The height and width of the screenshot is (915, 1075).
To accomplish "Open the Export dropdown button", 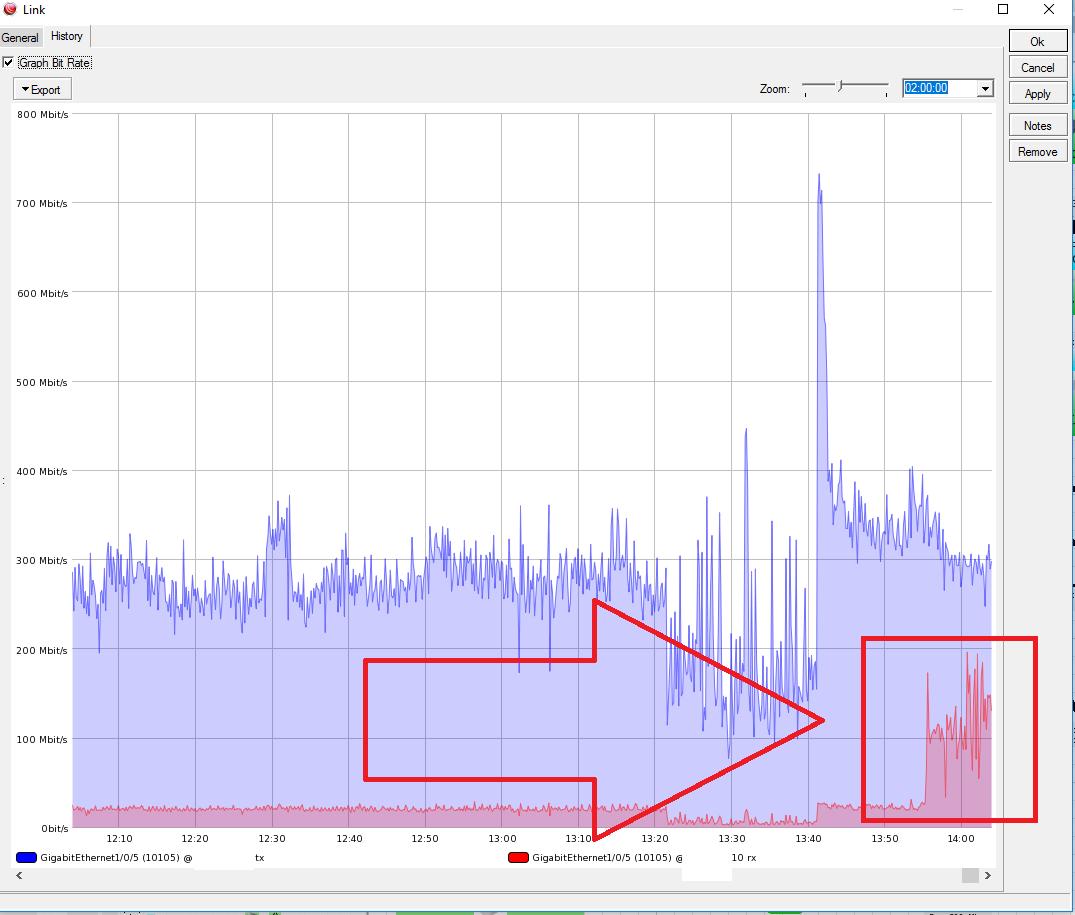I will (x=41, y=90).
